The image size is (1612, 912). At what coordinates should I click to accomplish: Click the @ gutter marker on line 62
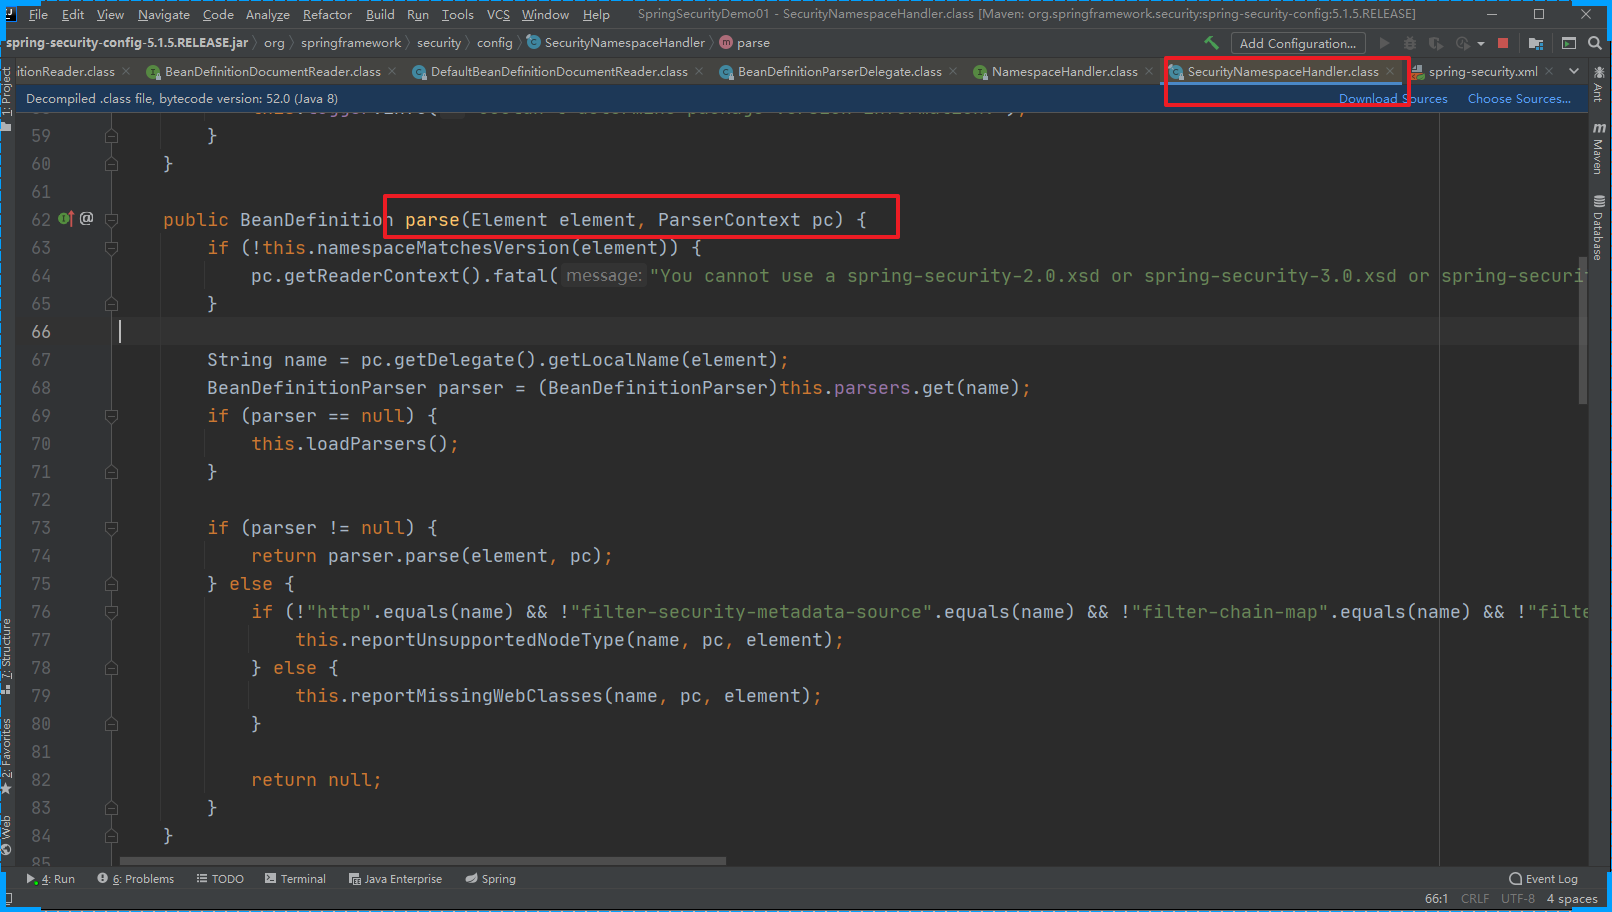click(x=87, y=218)
